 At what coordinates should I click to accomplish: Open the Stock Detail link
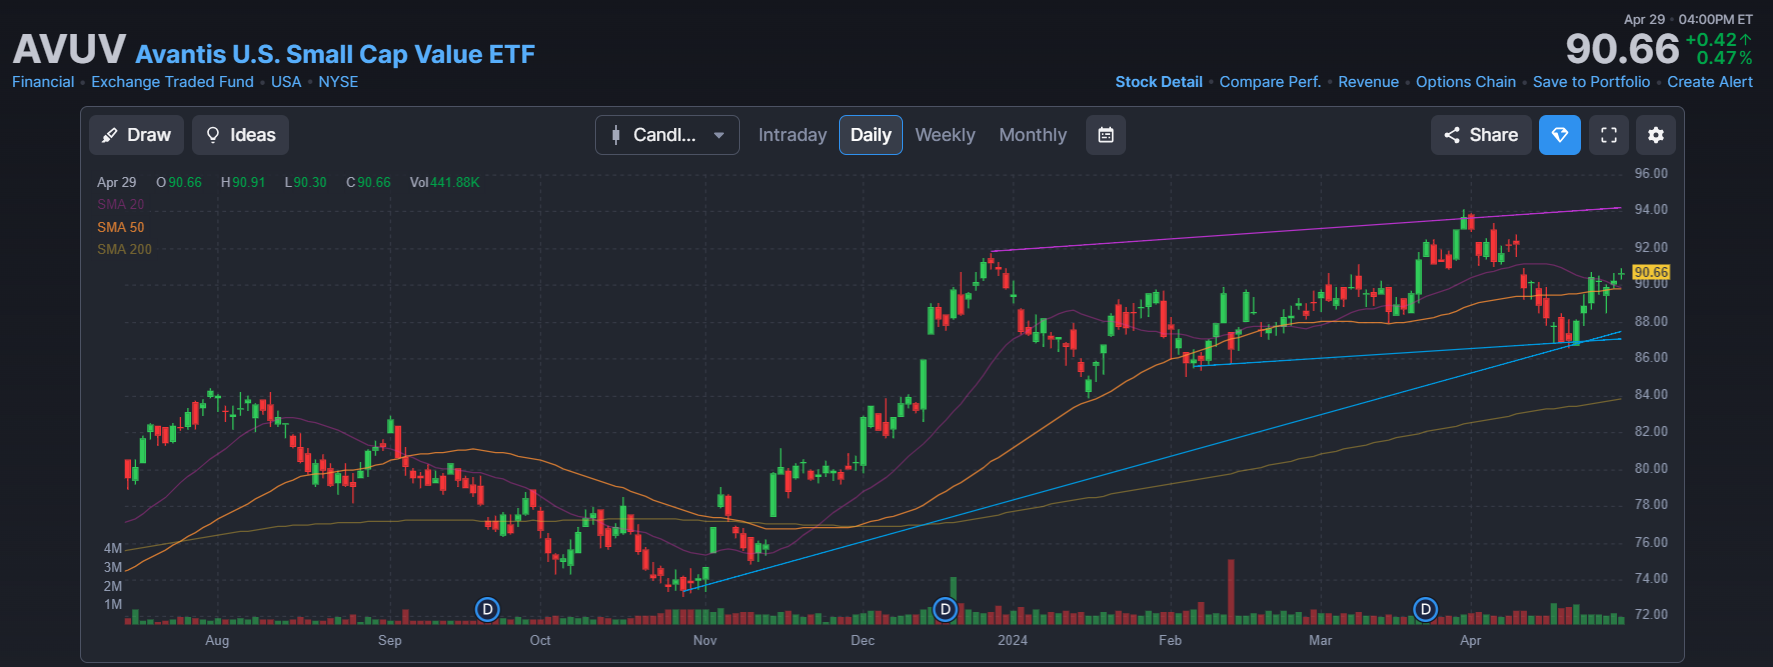click(x=1159, y=82)
